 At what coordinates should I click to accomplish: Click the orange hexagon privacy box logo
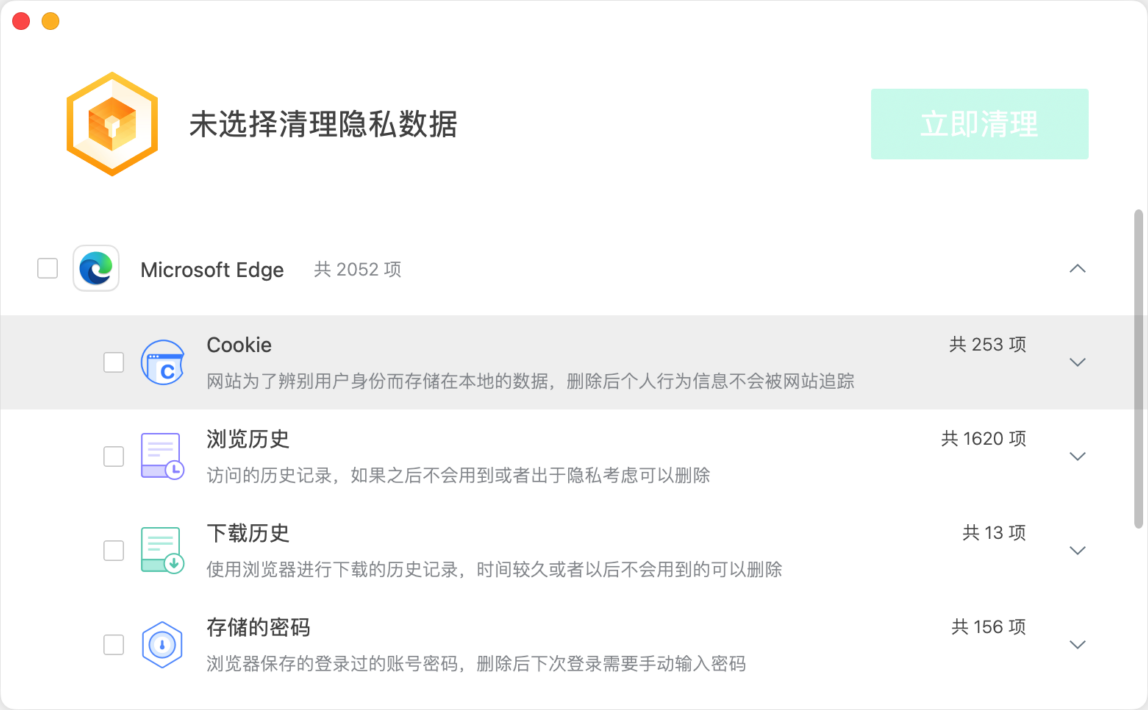click(x=112, y=124)
